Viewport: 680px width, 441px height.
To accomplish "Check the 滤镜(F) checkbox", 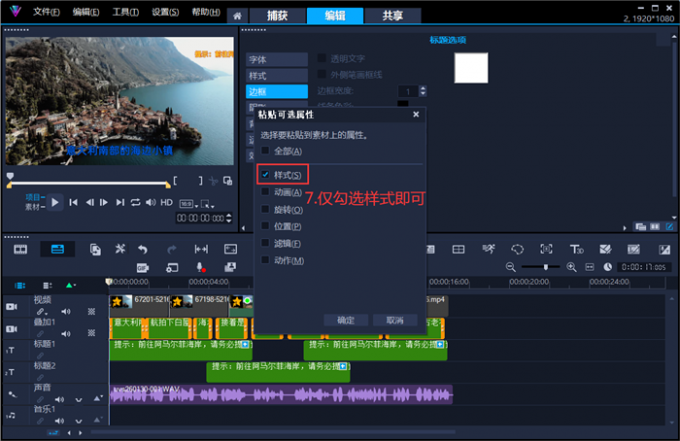I will pyautogui.click(x=265, y=243).
